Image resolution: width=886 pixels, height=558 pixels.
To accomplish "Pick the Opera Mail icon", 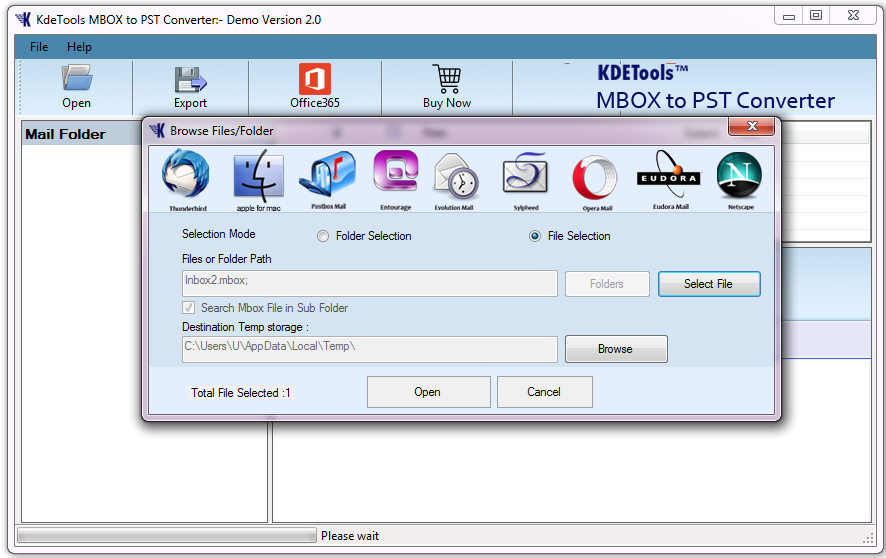I will [x=596, y=177].
